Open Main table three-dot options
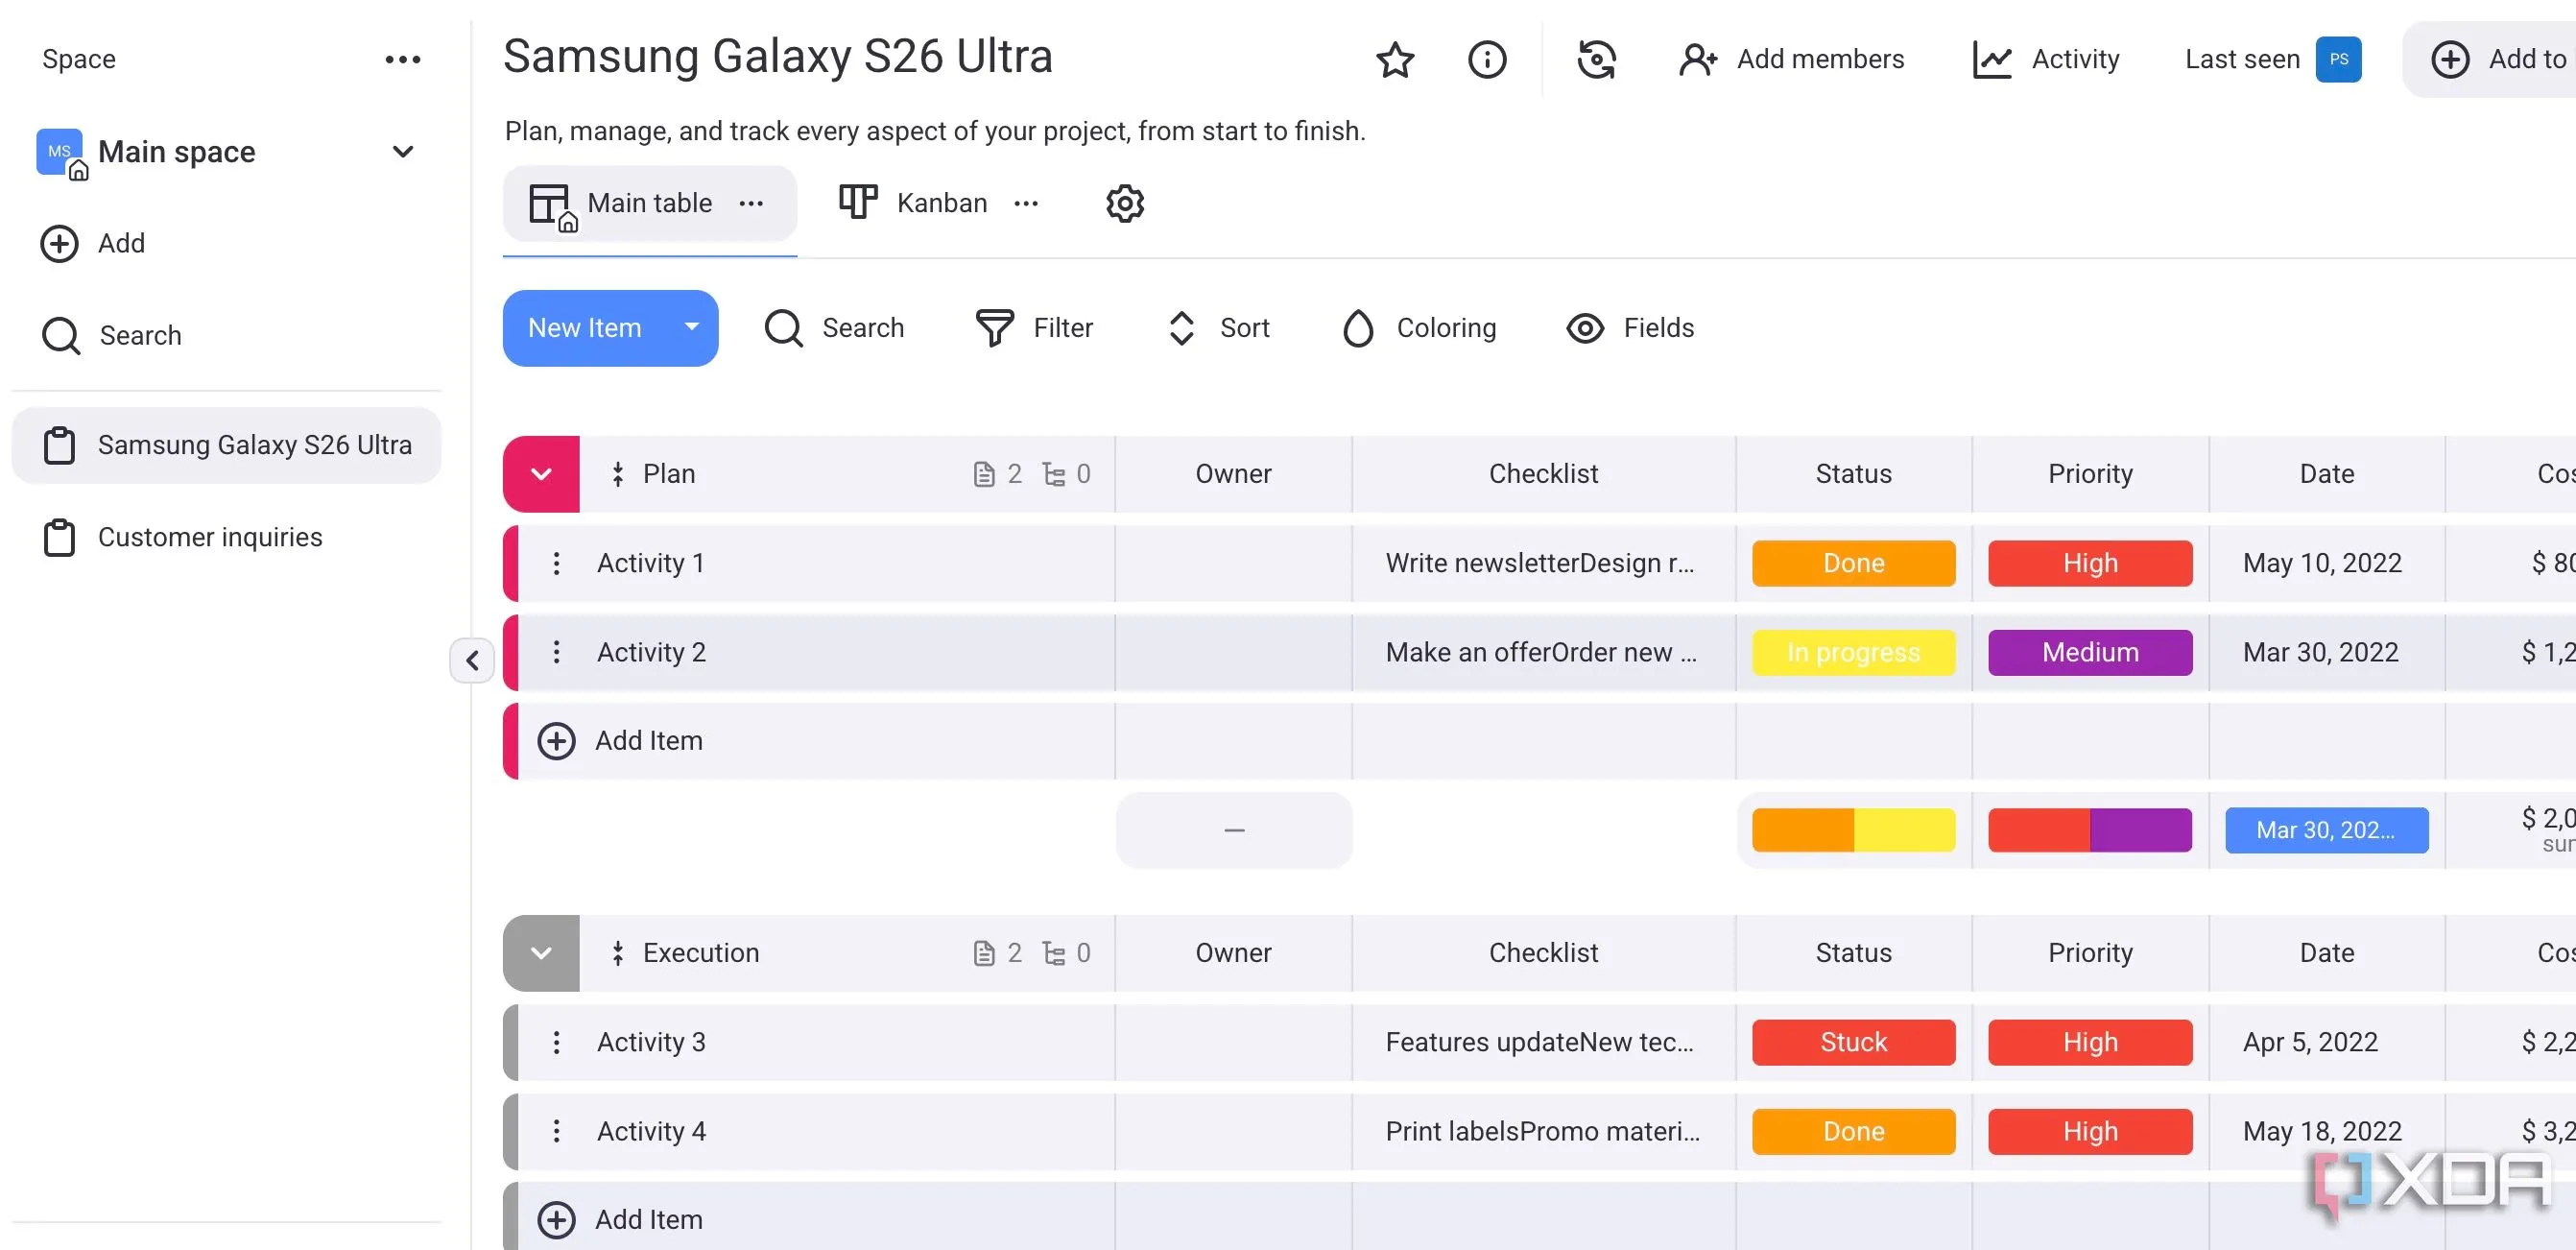 (751, 204)
